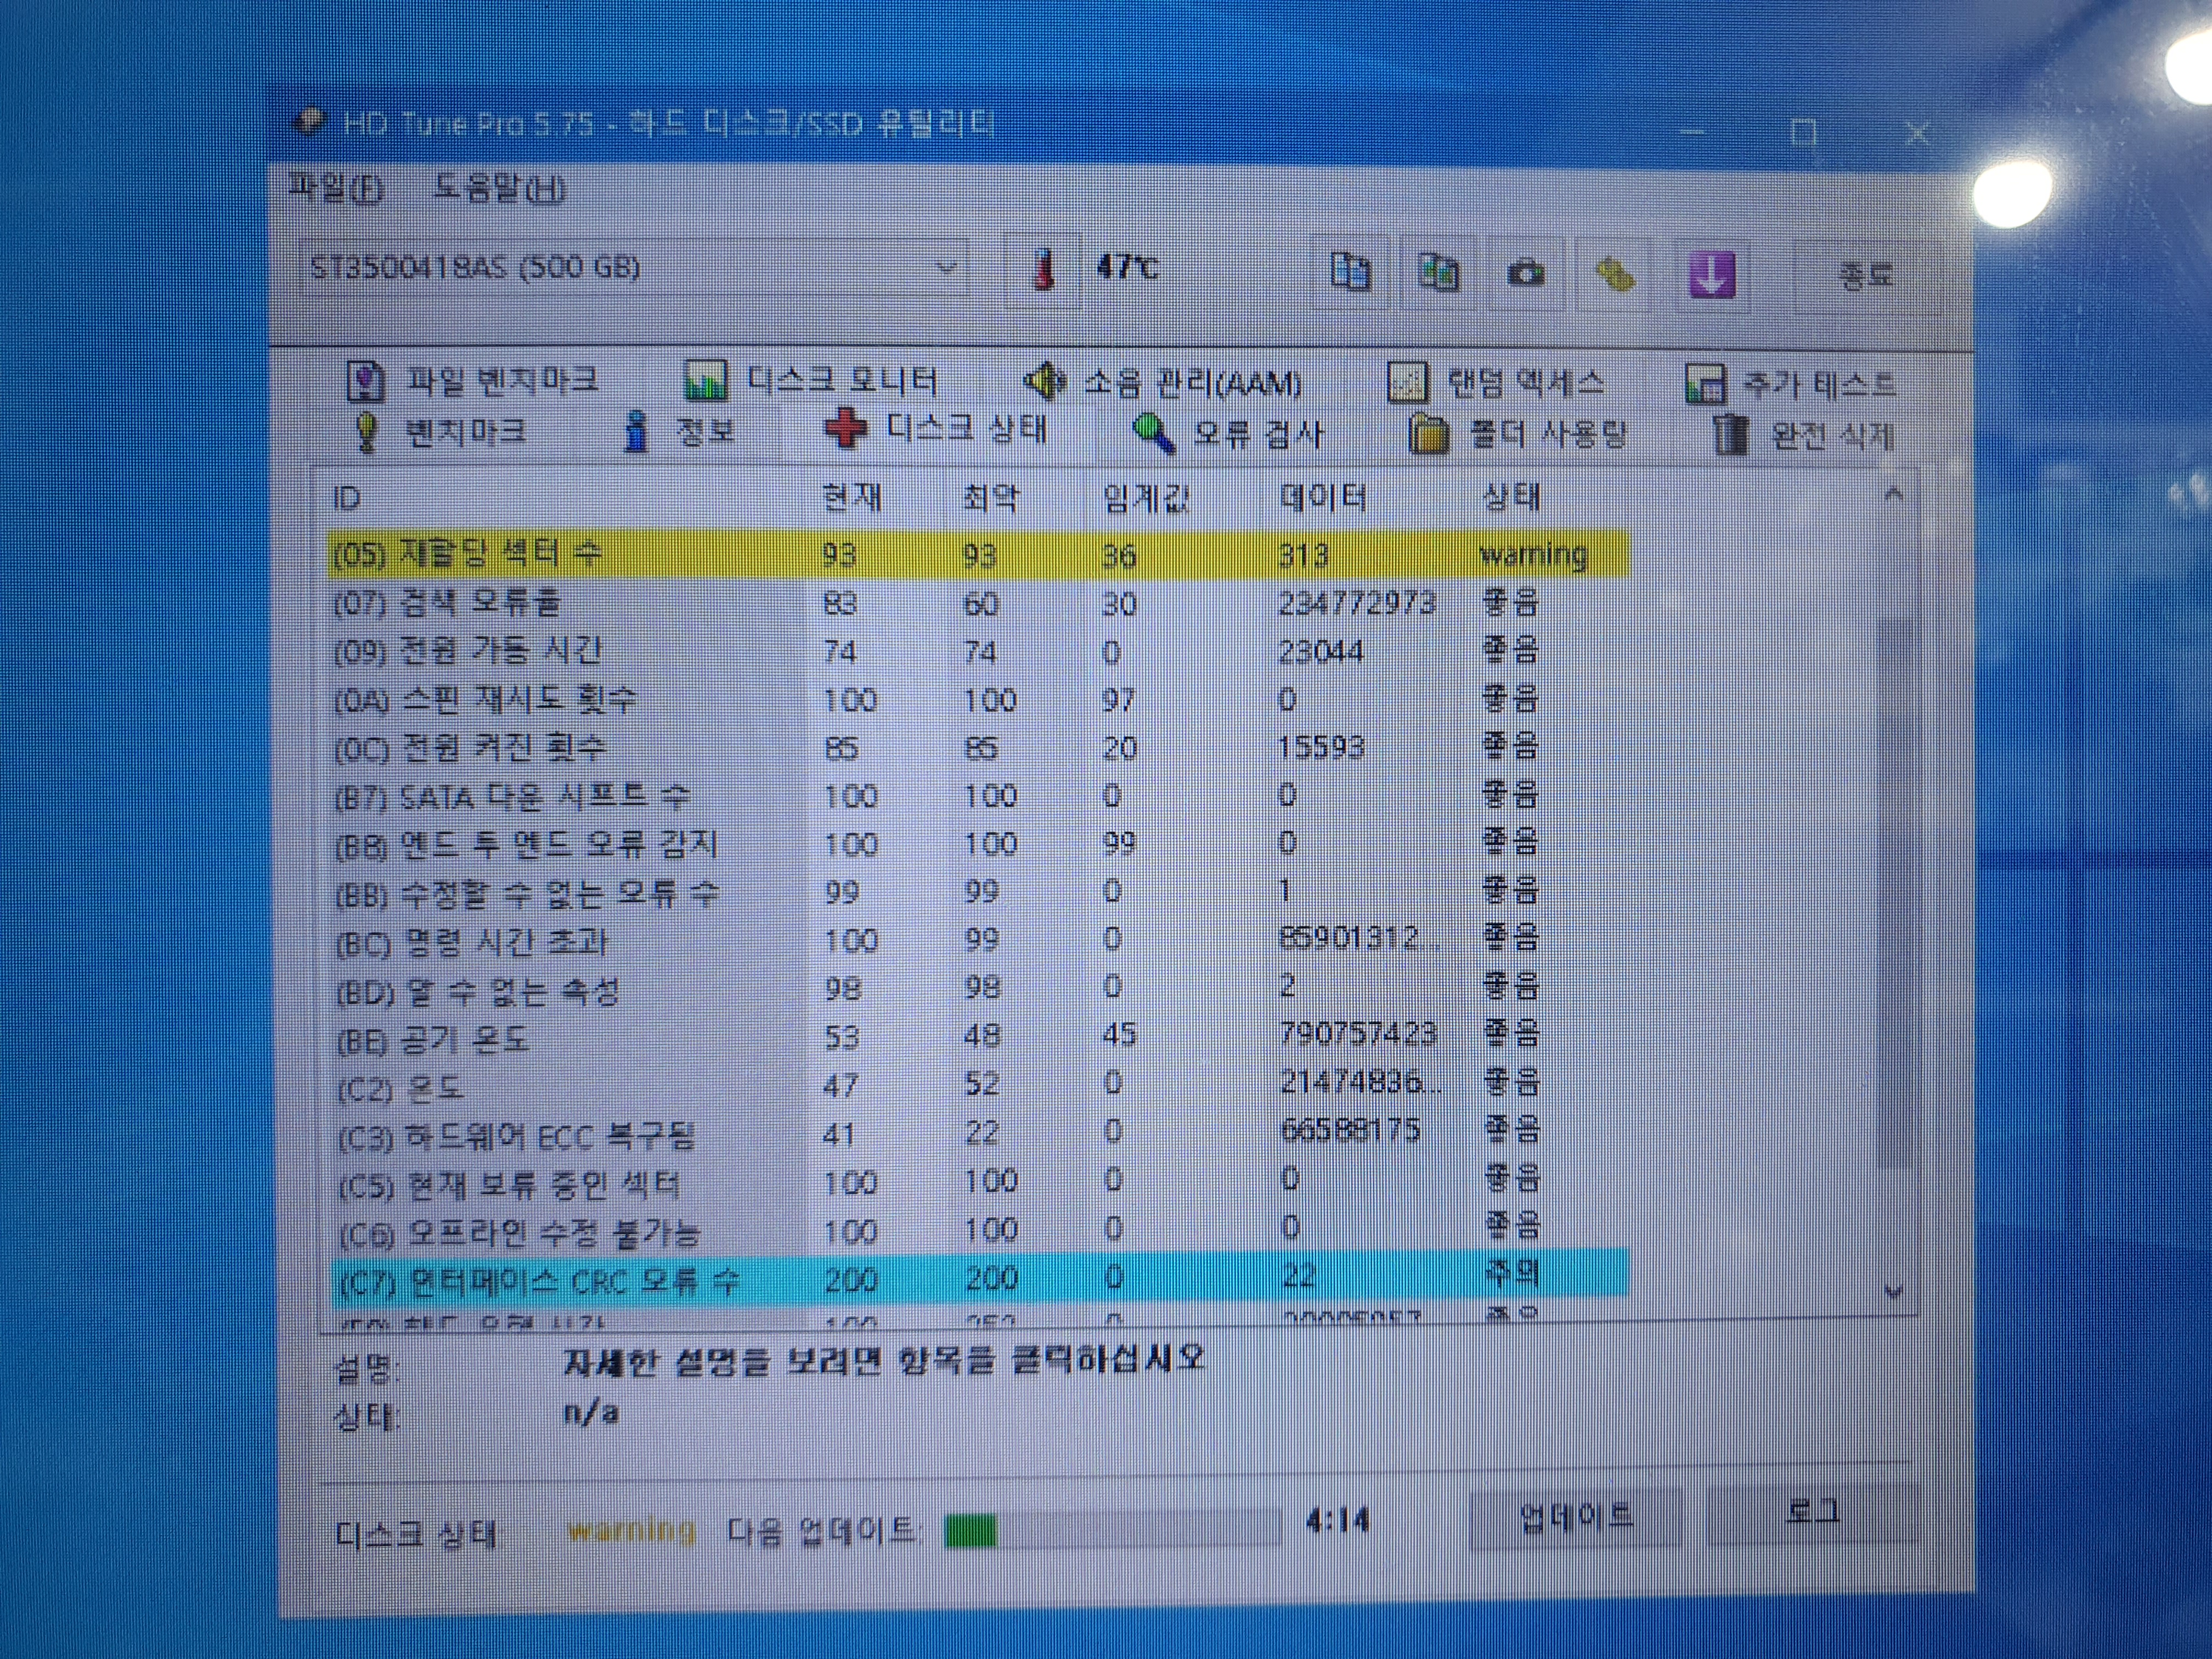
Task: Click the camera save screenshot icon
Action: point(1525,273)
